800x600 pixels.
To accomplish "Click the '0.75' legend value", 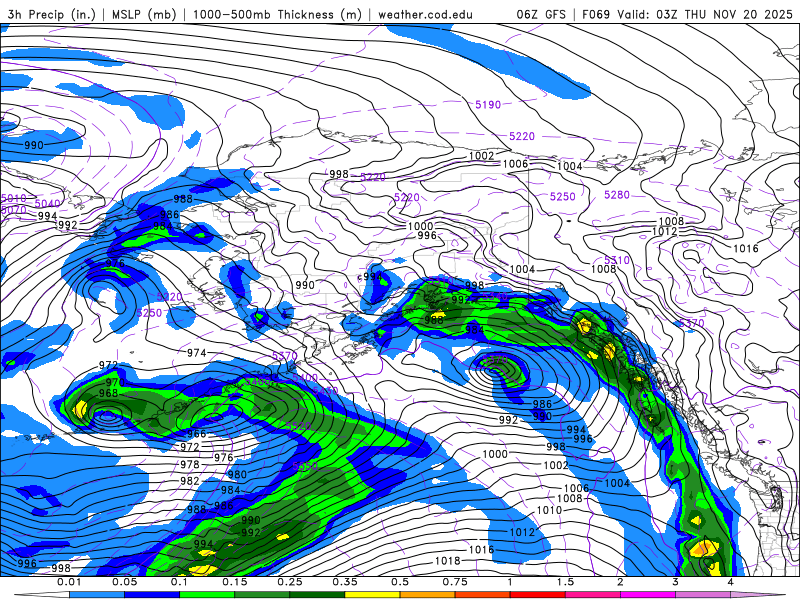I will pyautogui.click(x=455, y=582).
